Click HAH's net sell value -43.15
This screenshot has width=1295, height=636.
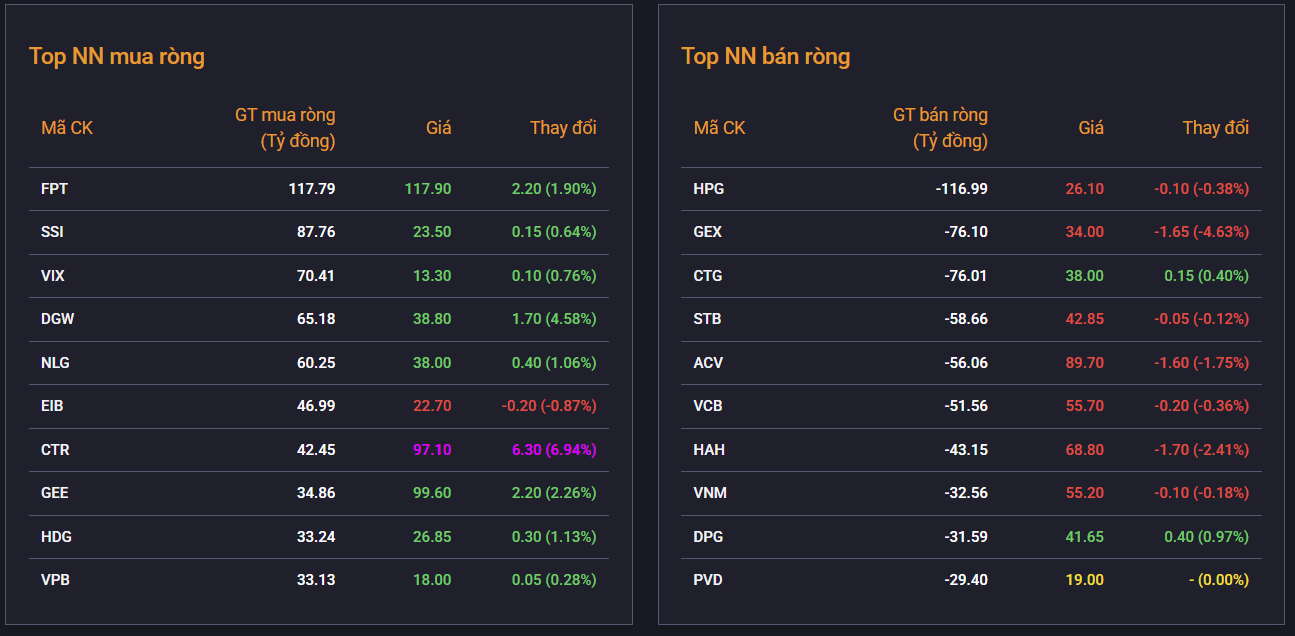pos(966,449)
